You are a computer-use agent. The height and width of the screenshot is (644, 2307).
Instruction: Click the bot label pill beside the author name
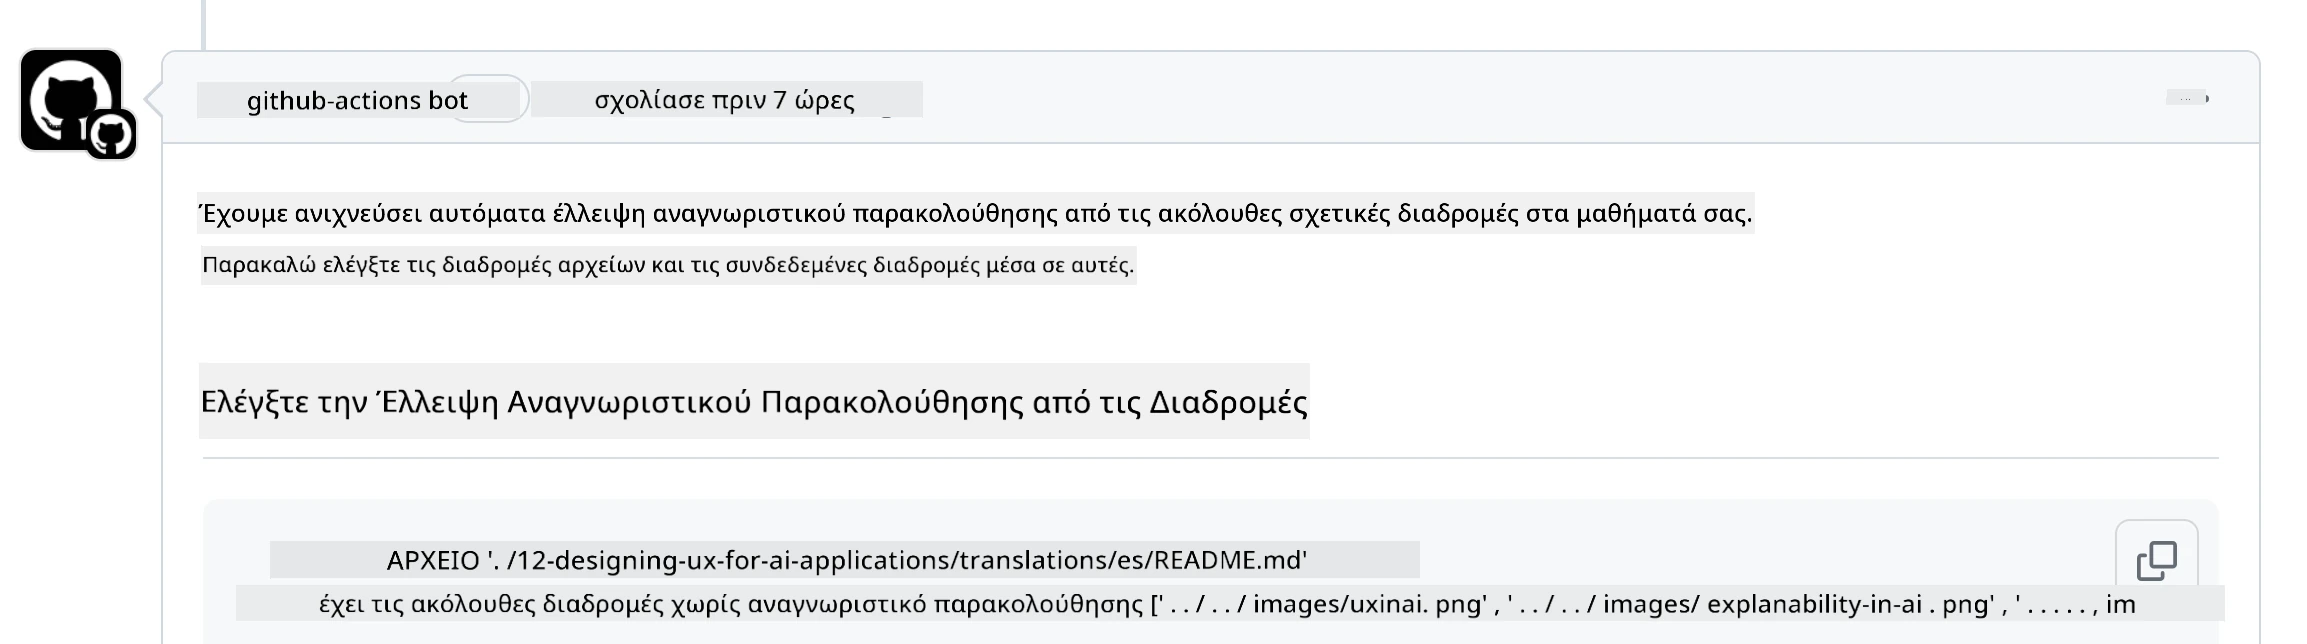pos(487,99)
